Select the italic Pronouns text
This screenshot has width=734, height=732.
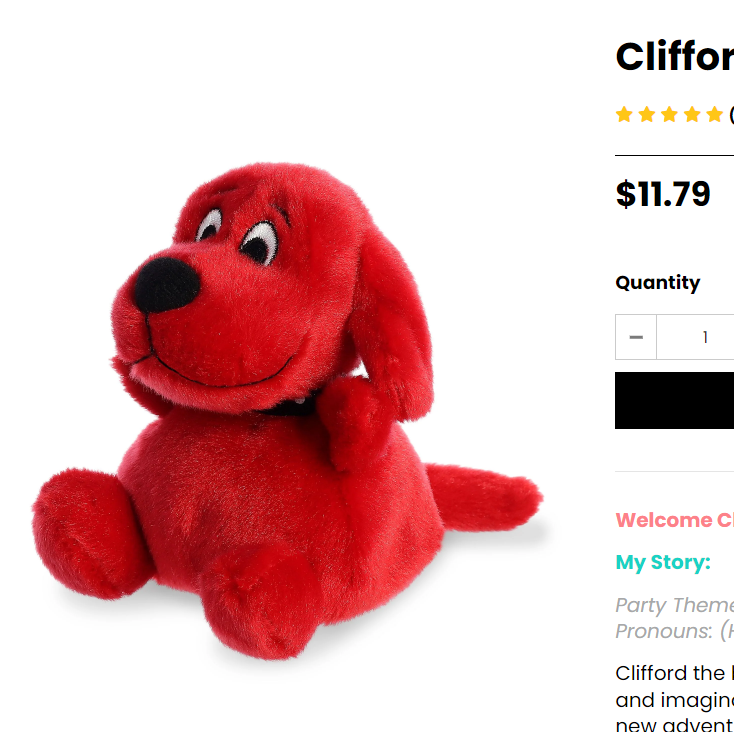675,631
